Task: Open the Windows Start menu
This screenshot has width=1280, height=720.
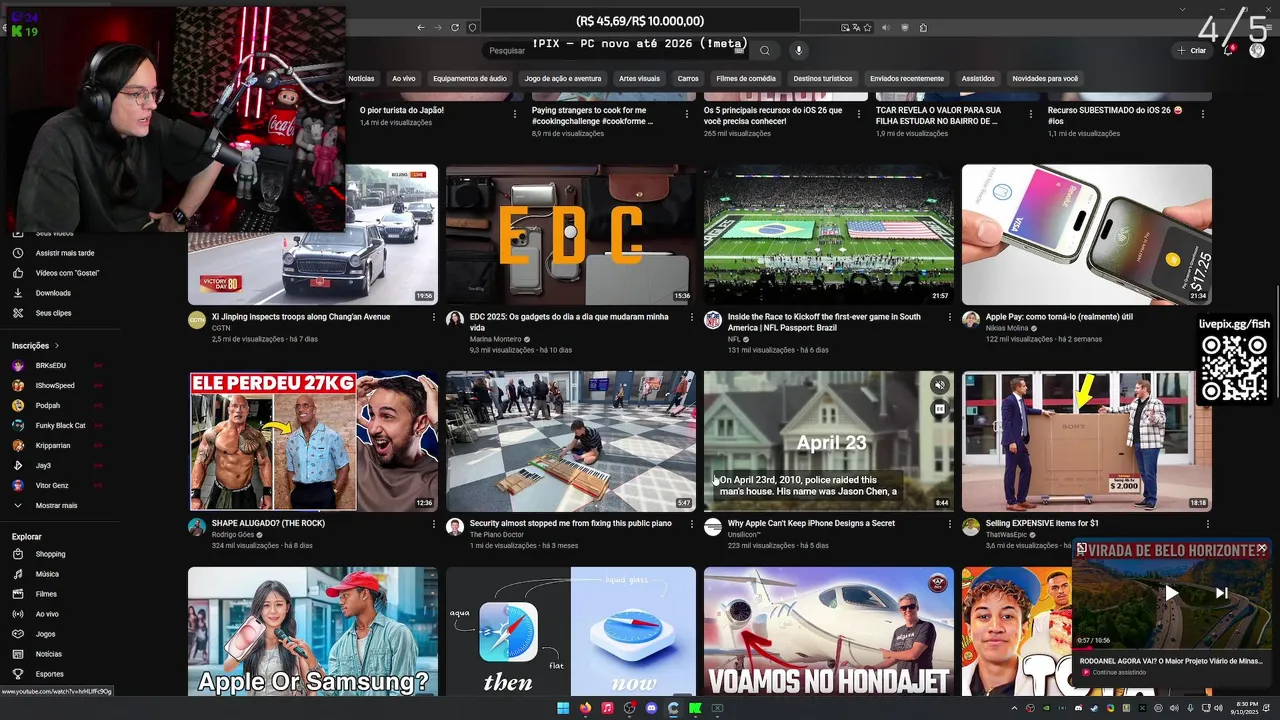Action: pyautogui.click(x=563, y=708)
